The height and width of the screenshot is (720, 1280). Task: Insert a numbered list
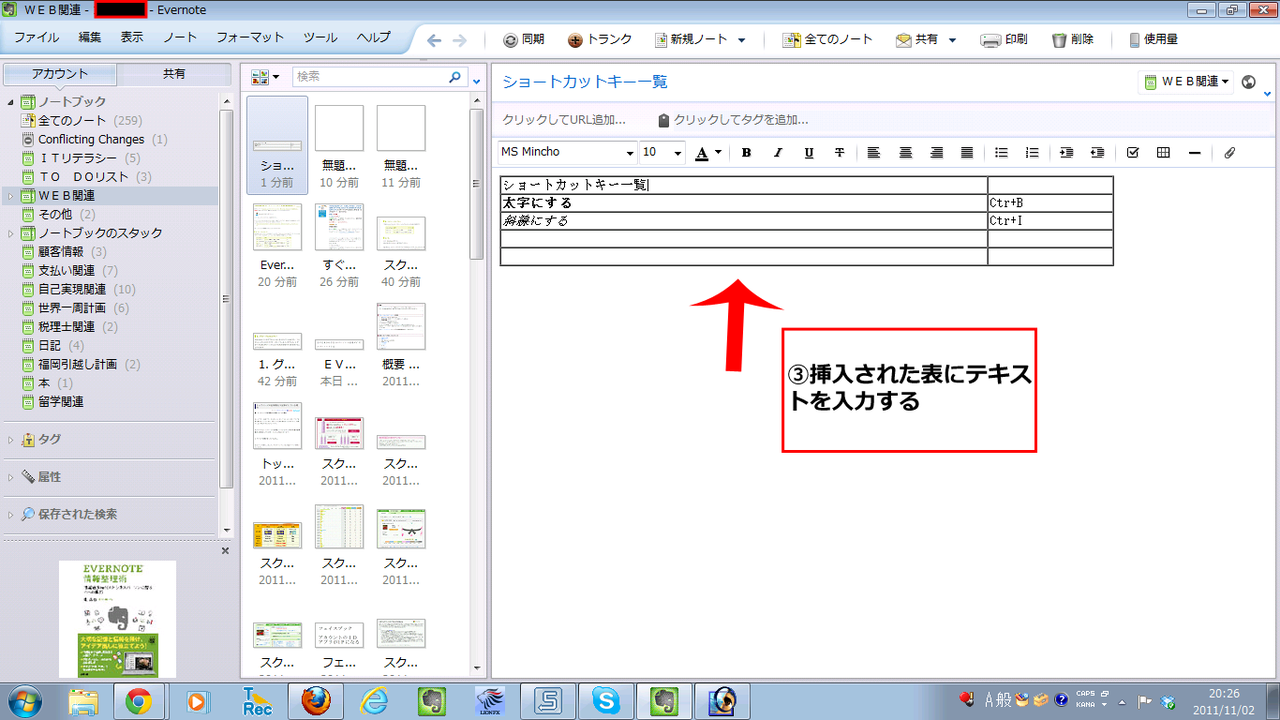coord(1032,153)
